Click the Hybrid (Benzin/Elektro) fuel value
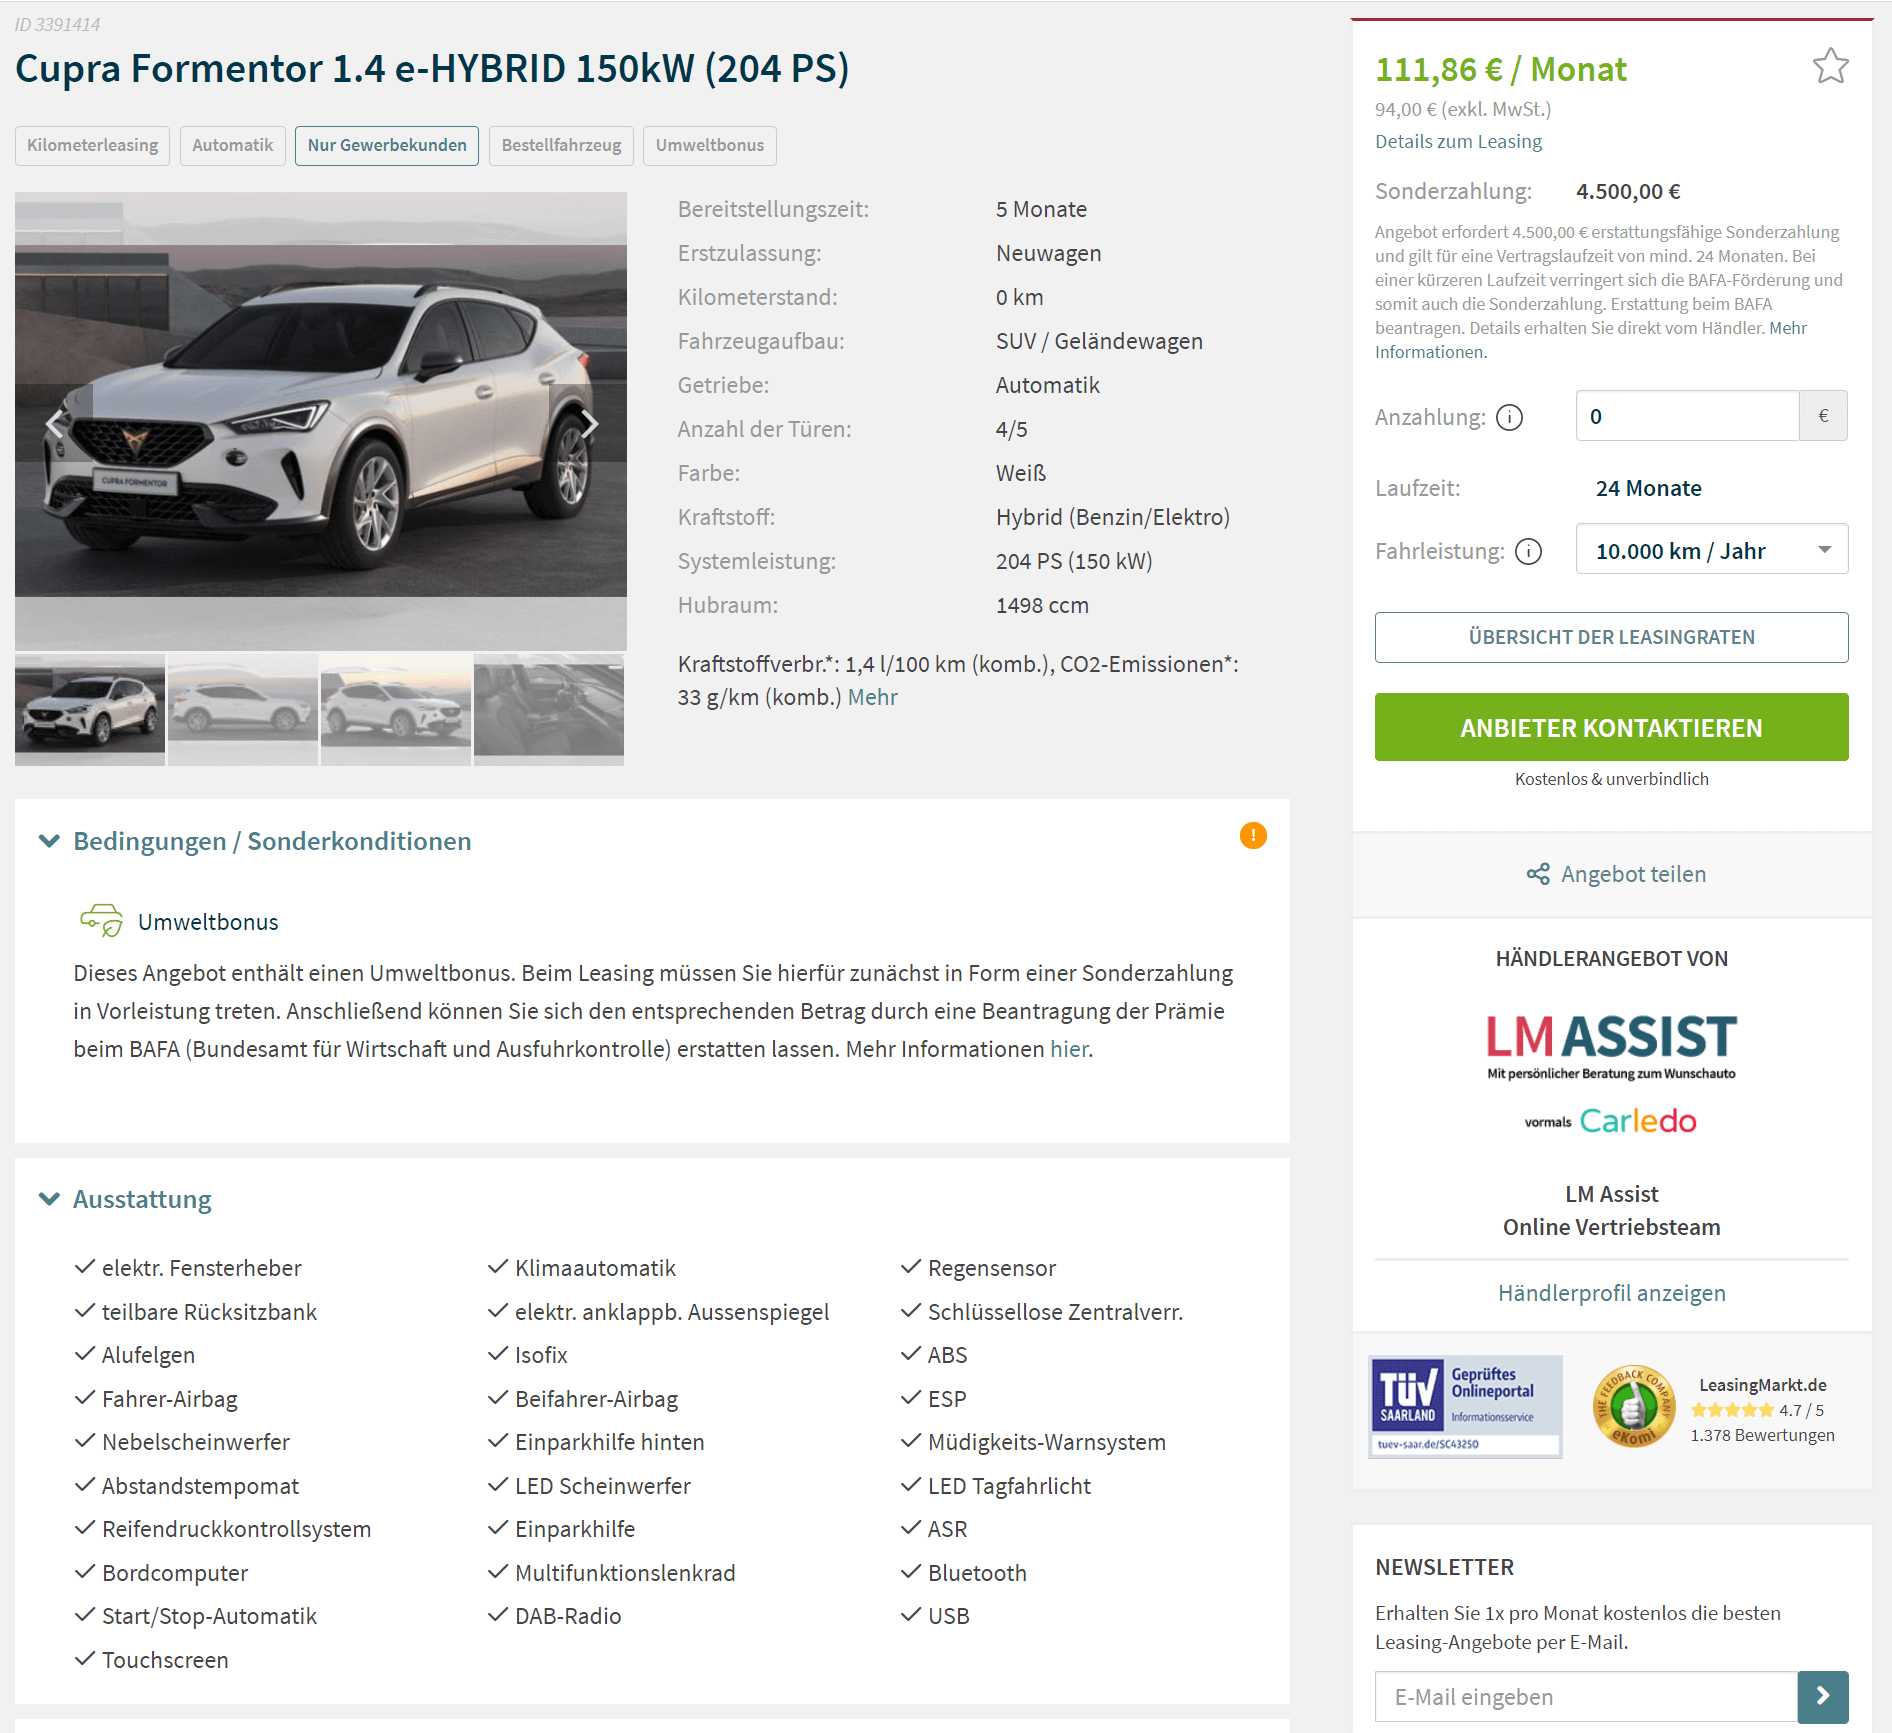The image size is (1892, 1733). tap(1113, 517)
